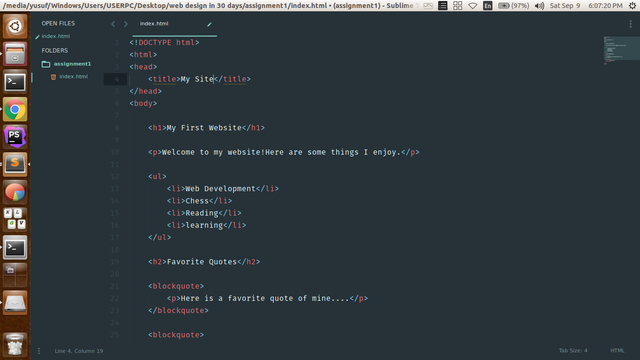Click the Chess list item line
The image size is (640, 360).
200,201
